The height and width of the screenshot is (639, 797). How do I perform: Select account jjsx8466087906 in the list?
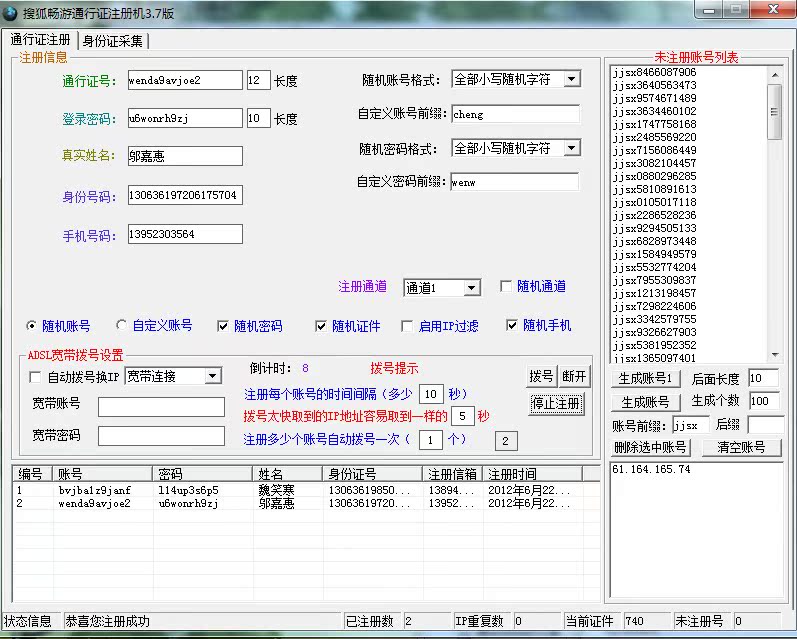655,72
